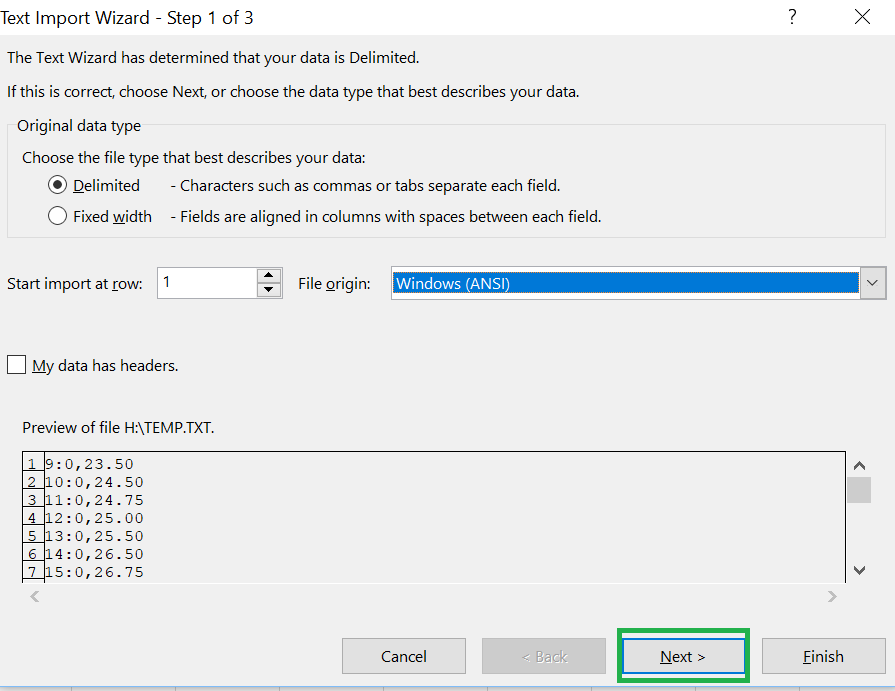The image size is (895, 691).
Task: Click the preview pane right scroll arrow
Action: coord(832,596)
